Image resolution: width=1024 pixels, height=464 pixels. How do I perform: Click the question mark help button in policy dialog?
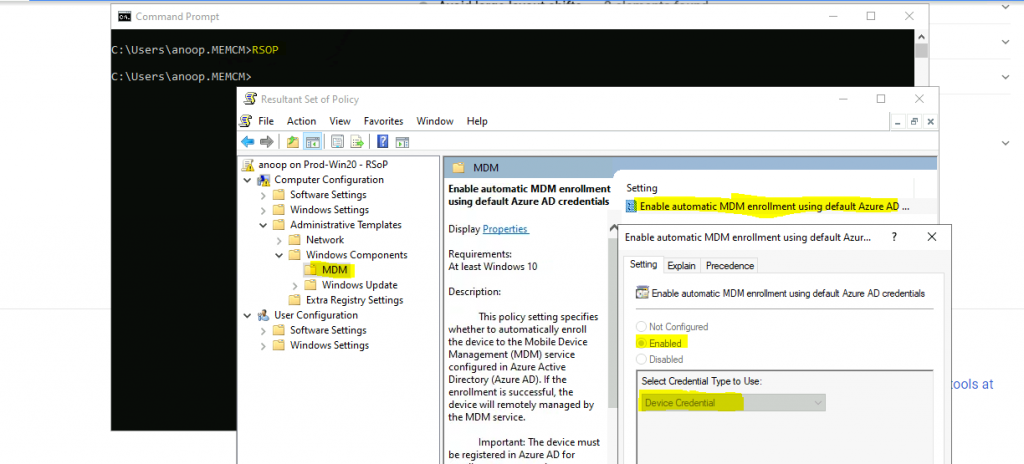point(894,237)
